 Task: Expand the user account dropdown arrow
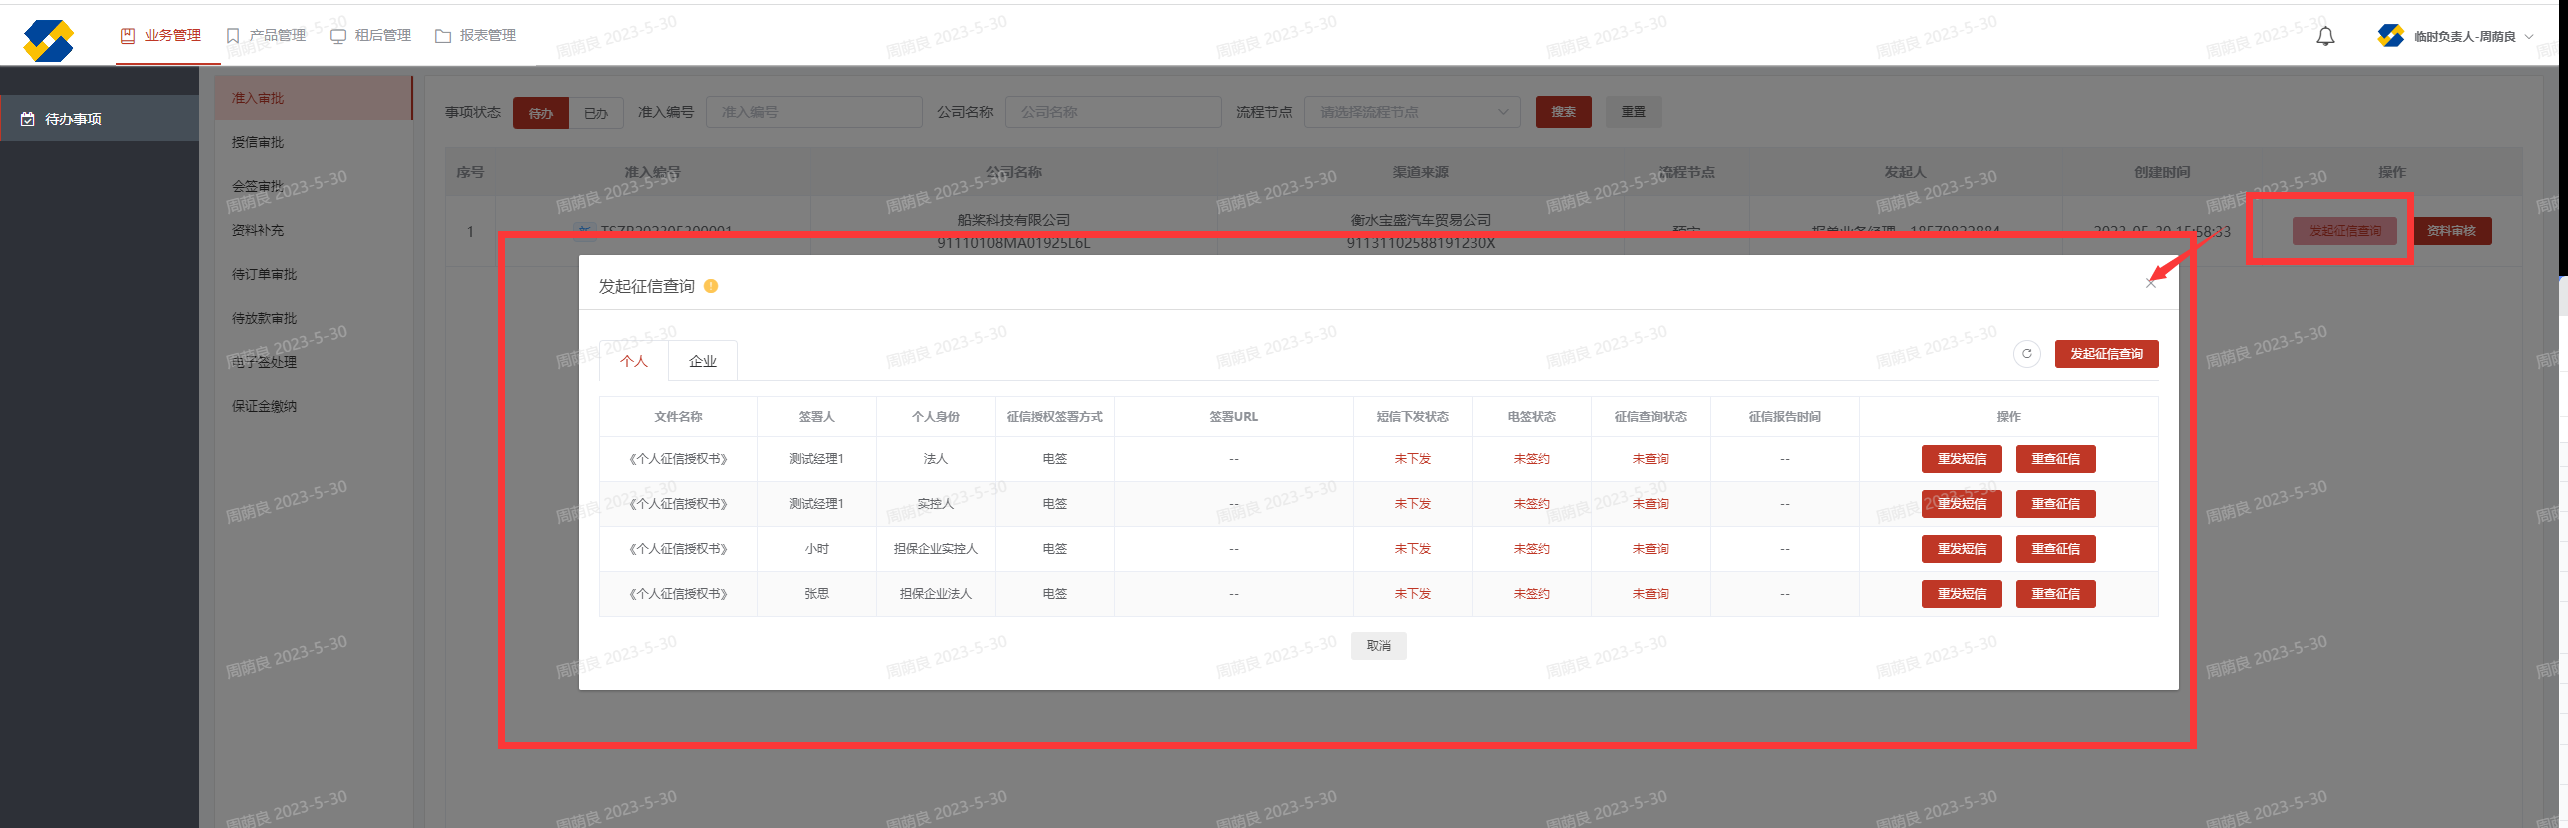click(x=2530, y=37)
